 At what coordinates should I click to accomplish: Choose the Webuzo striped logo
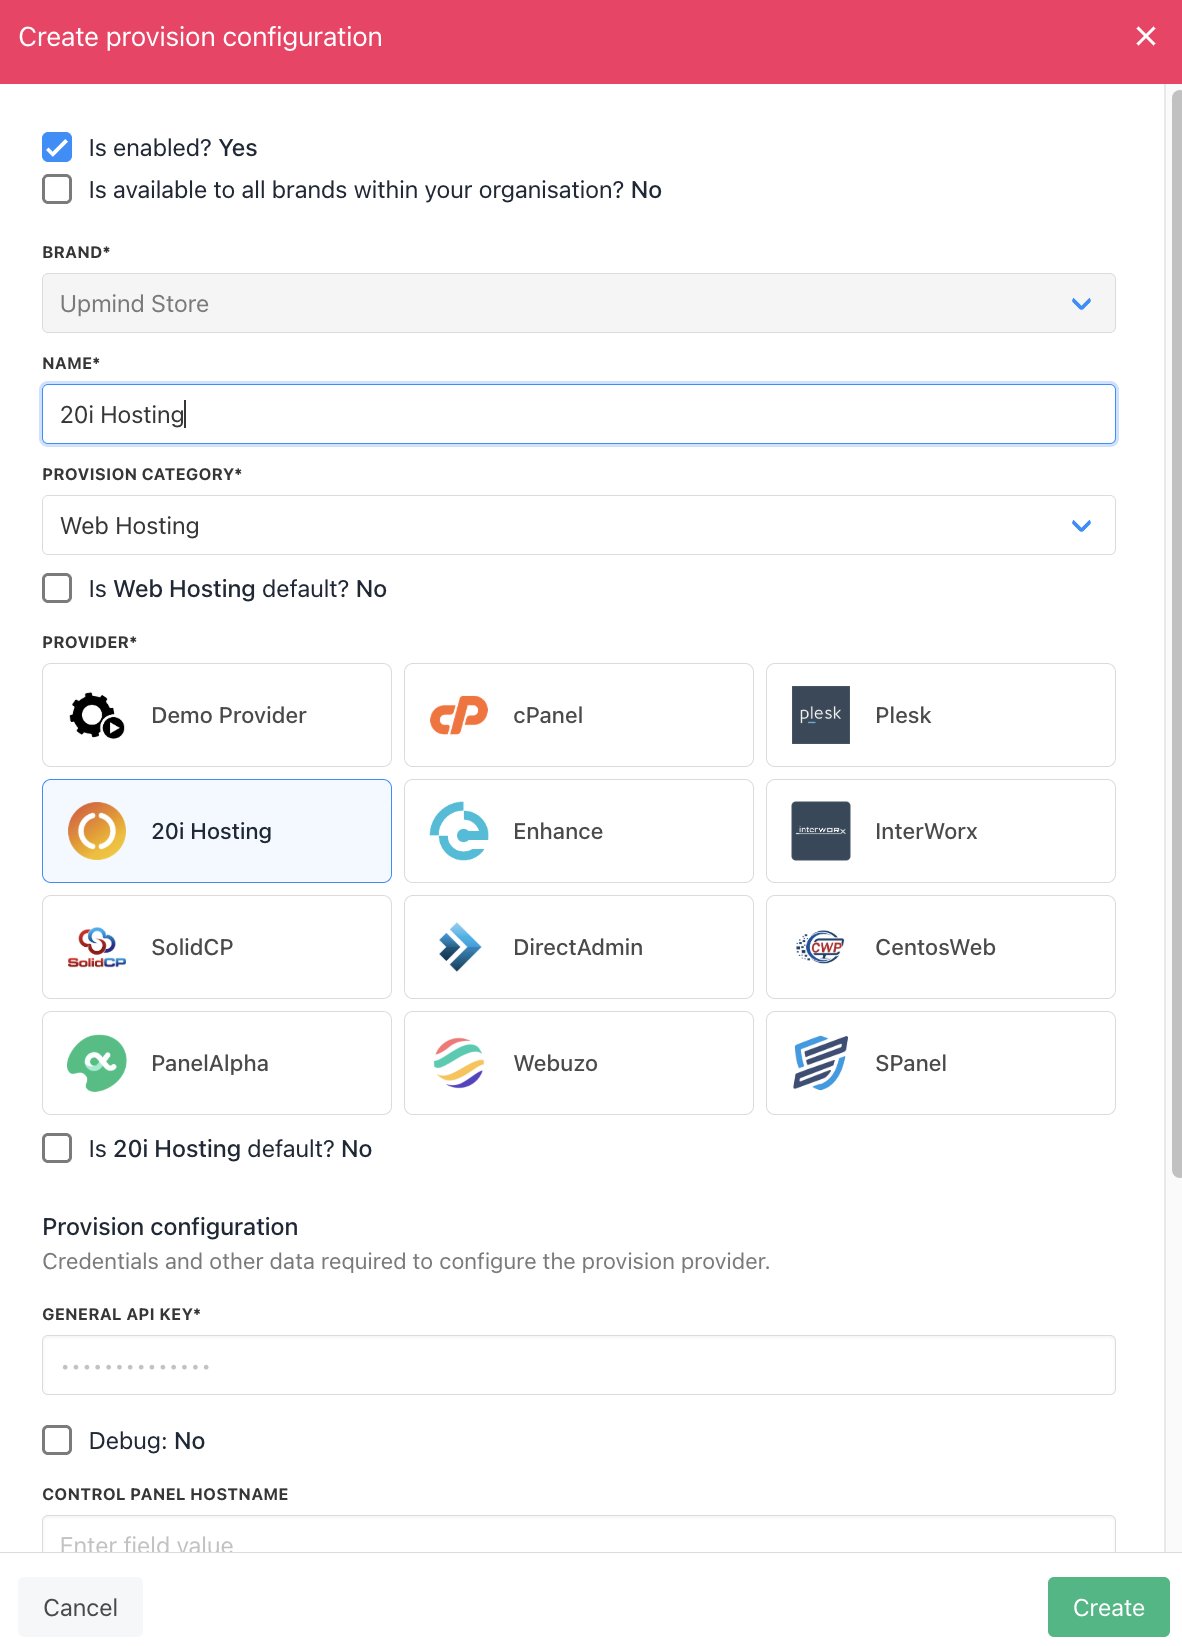[x=459, y=1063]
